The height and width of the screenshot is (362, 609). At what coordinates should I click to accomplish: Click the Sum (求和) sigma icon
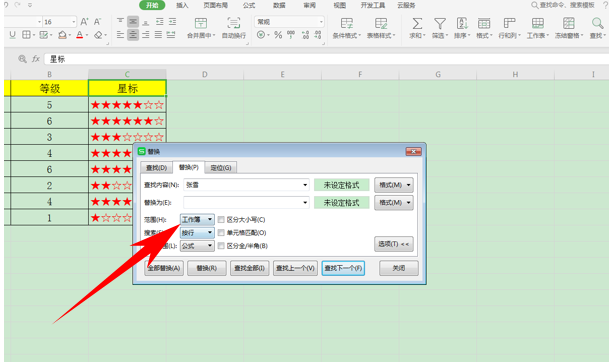tap(417, 24)
